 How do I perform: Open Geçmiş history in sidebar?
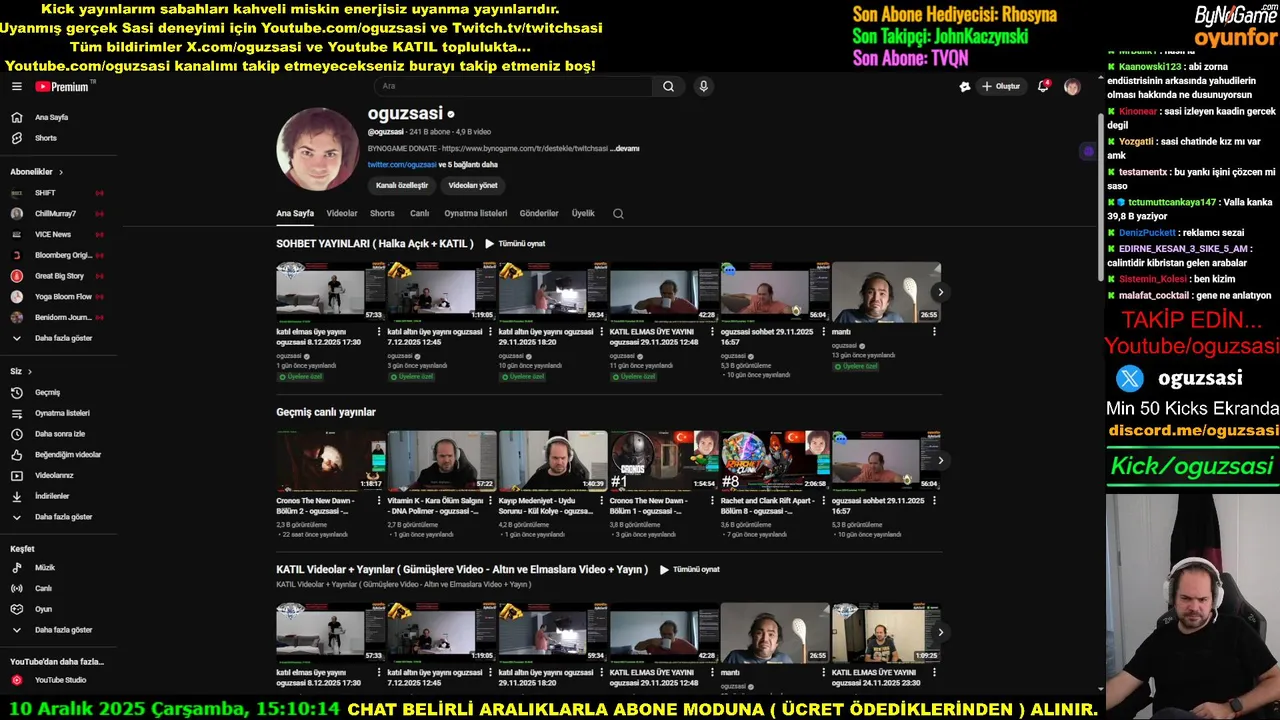47,392
